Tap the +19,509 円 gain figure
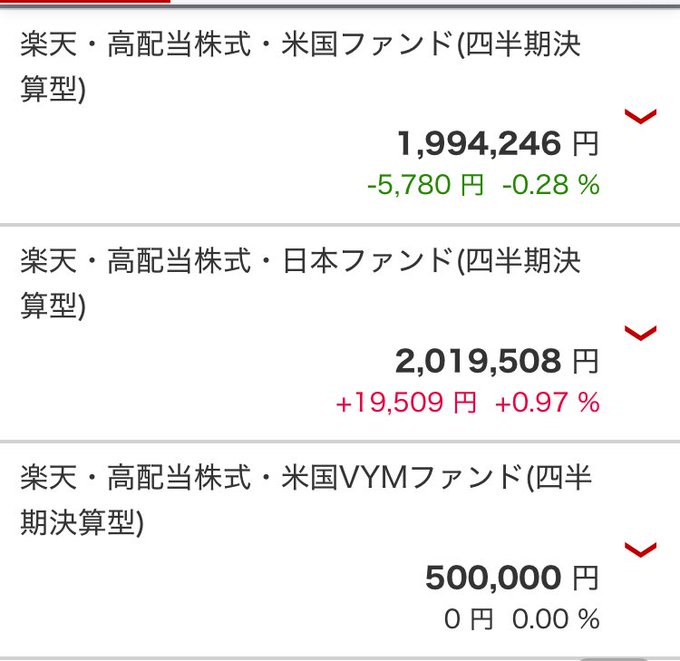Image resolution: width=680 pixels, height=661 pixels. click(x=406, y=402)
